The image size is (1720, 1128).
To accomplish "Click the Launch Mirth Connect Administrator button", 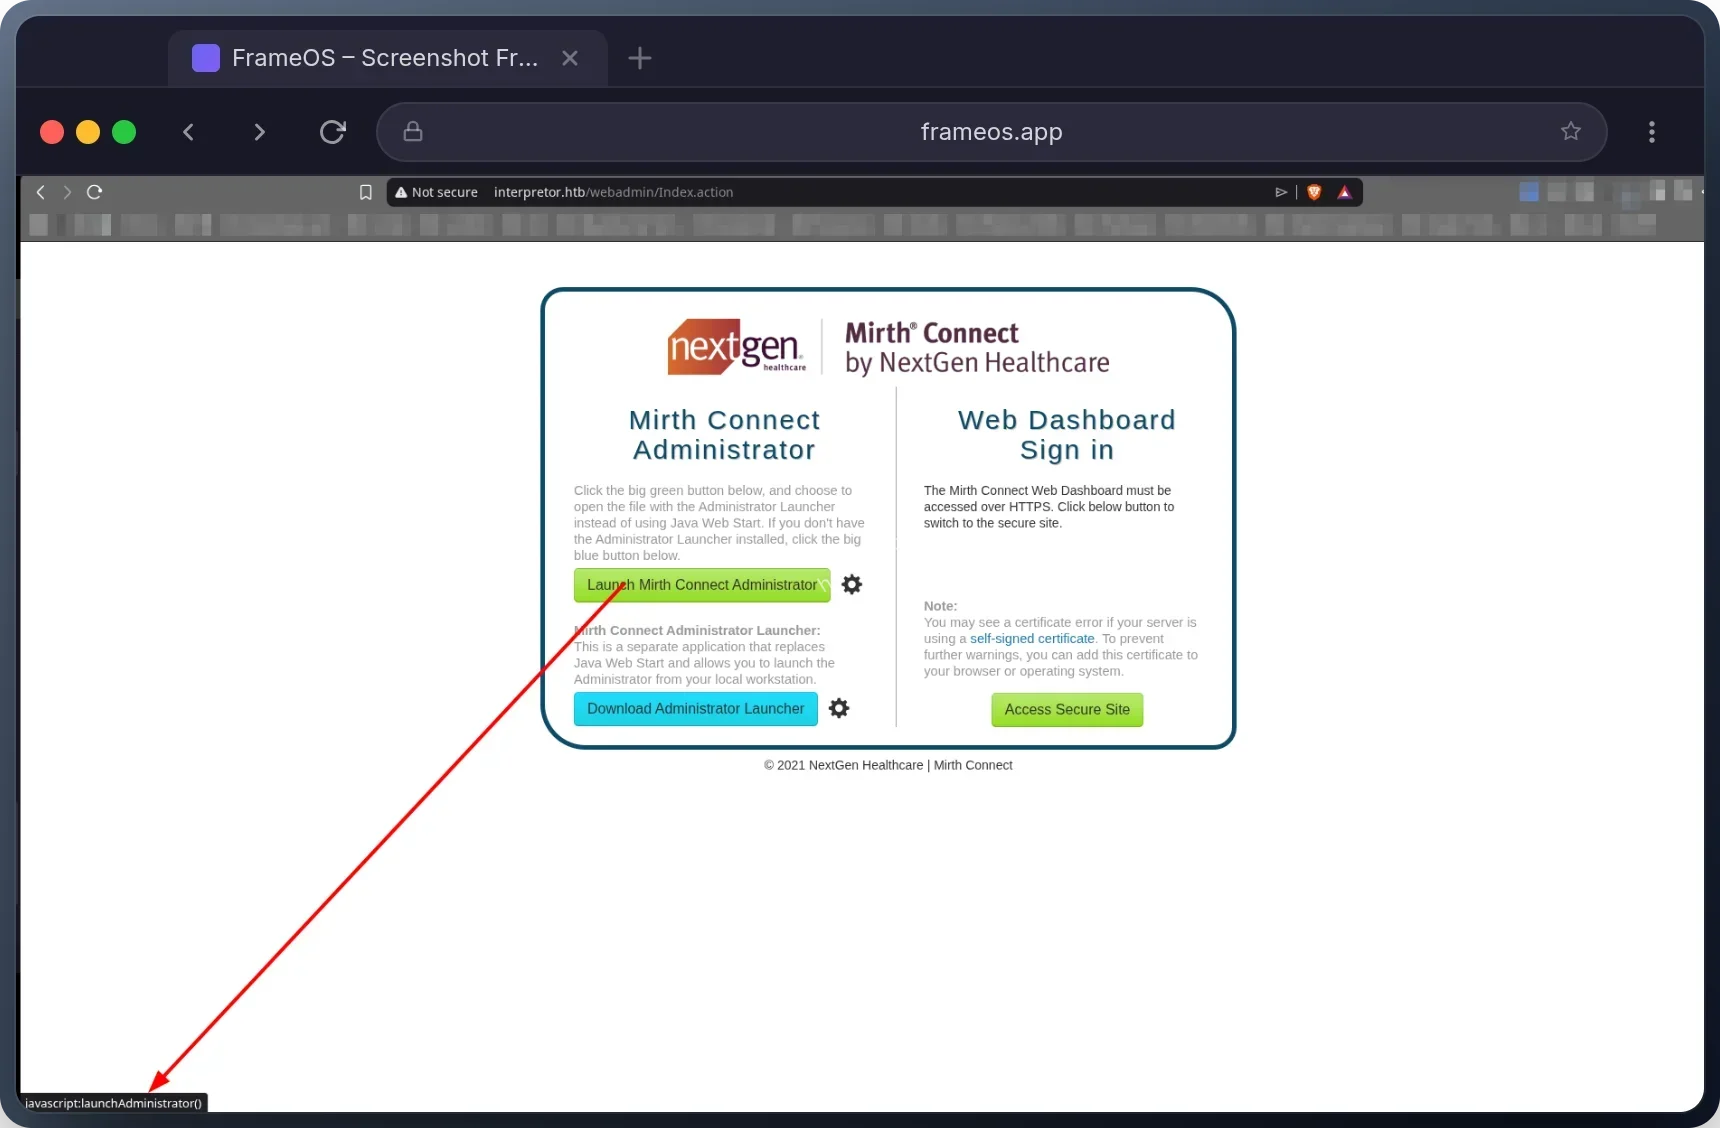I will point(702,585).
